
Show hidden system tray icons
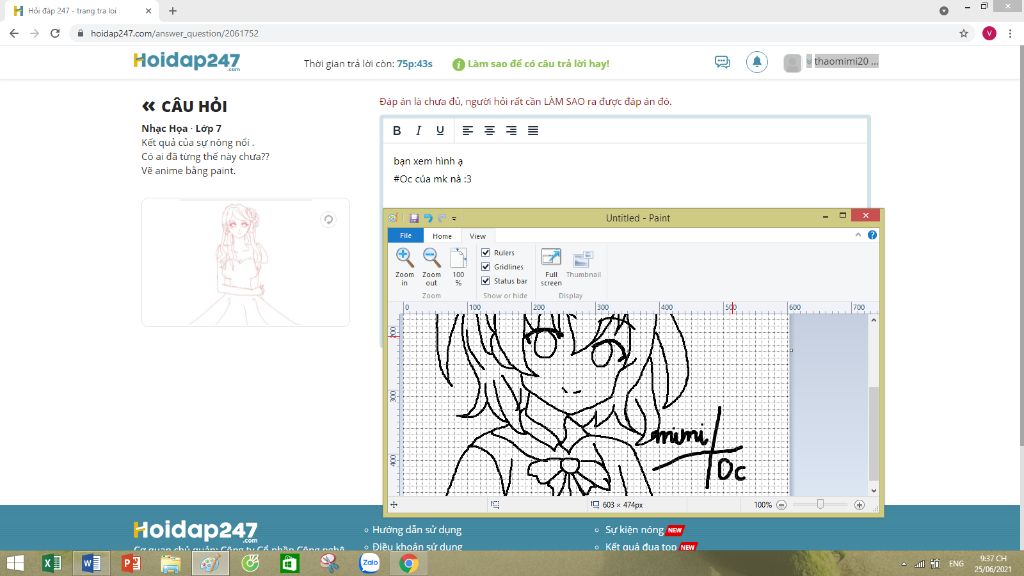pos(904,564)
